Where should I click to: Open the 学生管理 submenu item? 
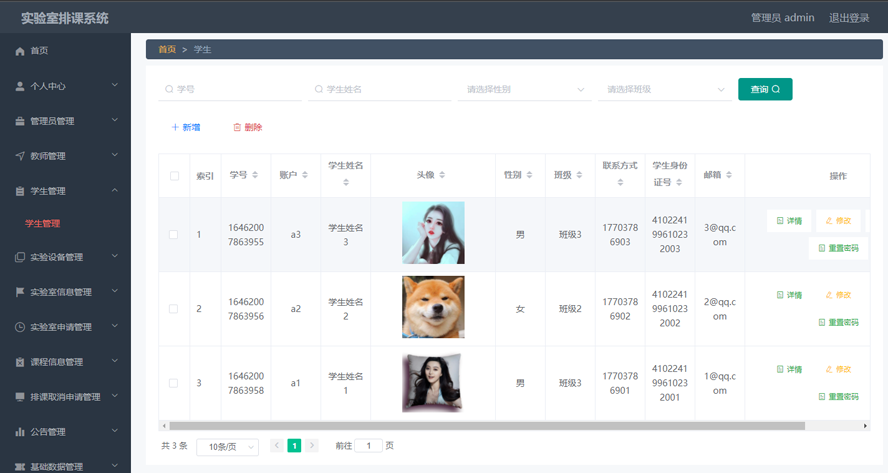tap(43, 224)
